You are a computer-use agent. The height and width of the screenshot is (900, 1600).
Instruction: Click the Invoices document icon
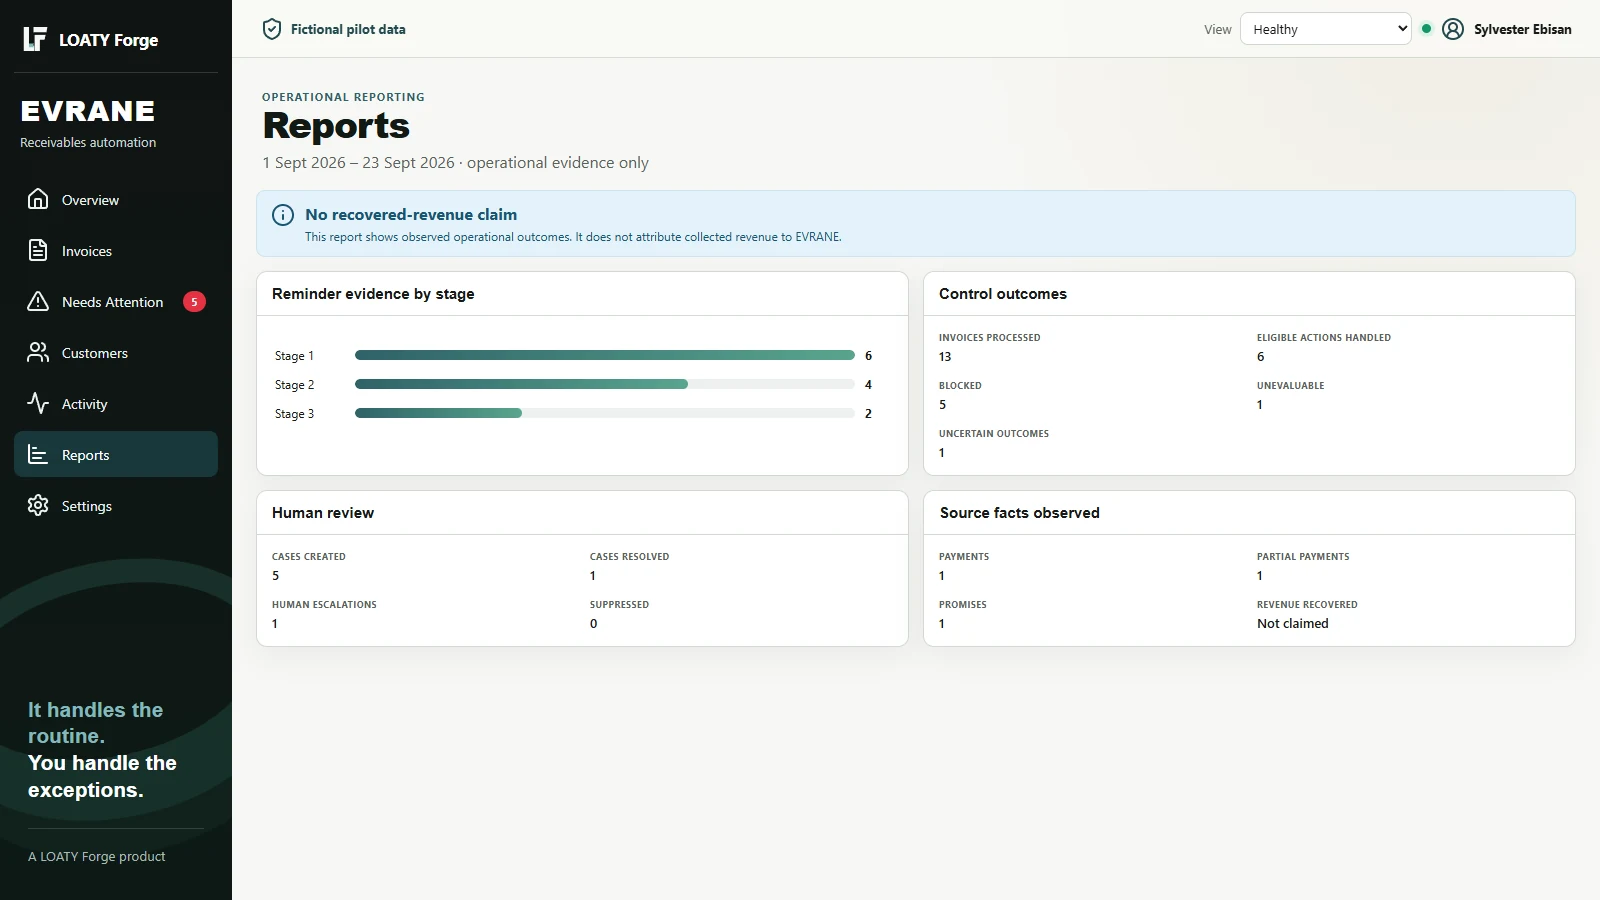point(38,250)
